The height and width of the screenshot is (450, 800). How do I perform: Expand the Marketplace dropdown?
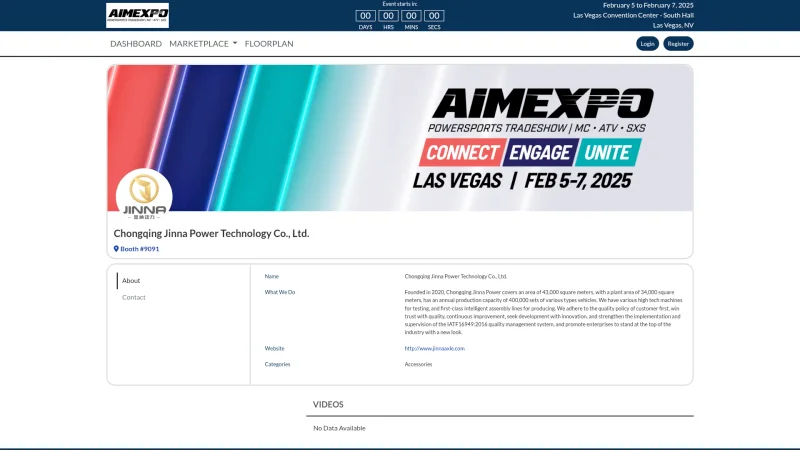(203, 44)
